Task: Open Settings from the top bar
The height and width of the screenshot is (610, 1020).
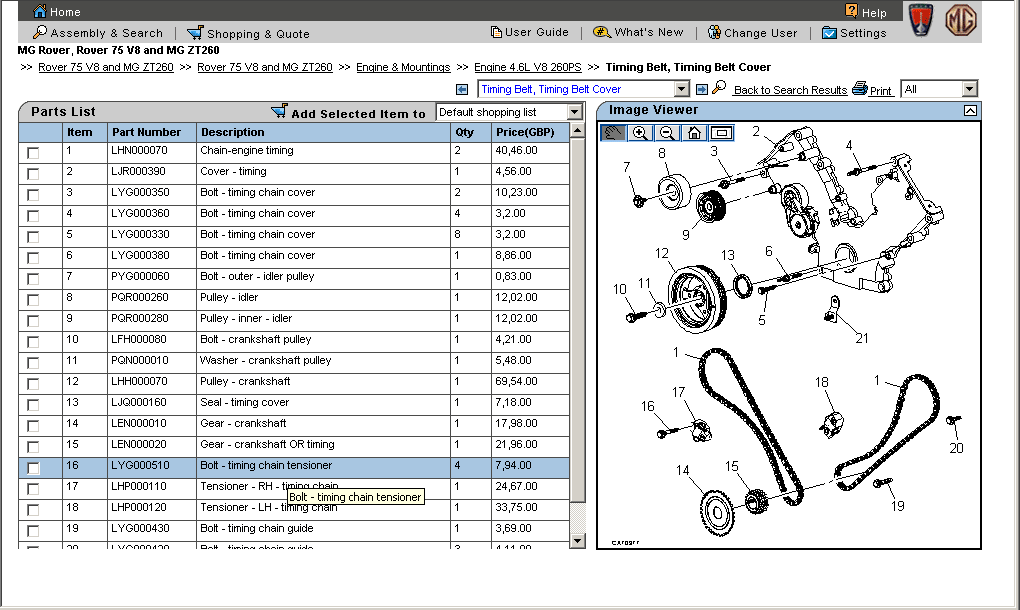Action: point(854,33)
